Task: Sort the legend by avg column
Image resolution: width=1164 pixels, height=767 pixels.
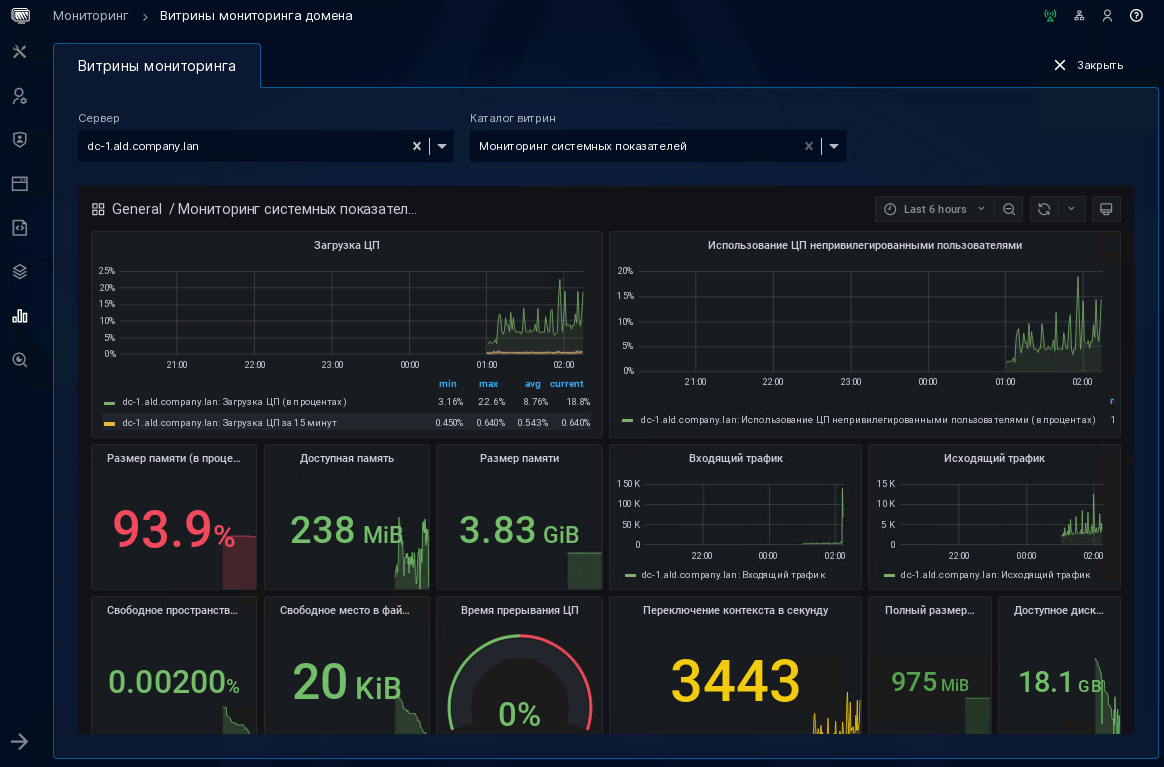Action: [532, 384]
